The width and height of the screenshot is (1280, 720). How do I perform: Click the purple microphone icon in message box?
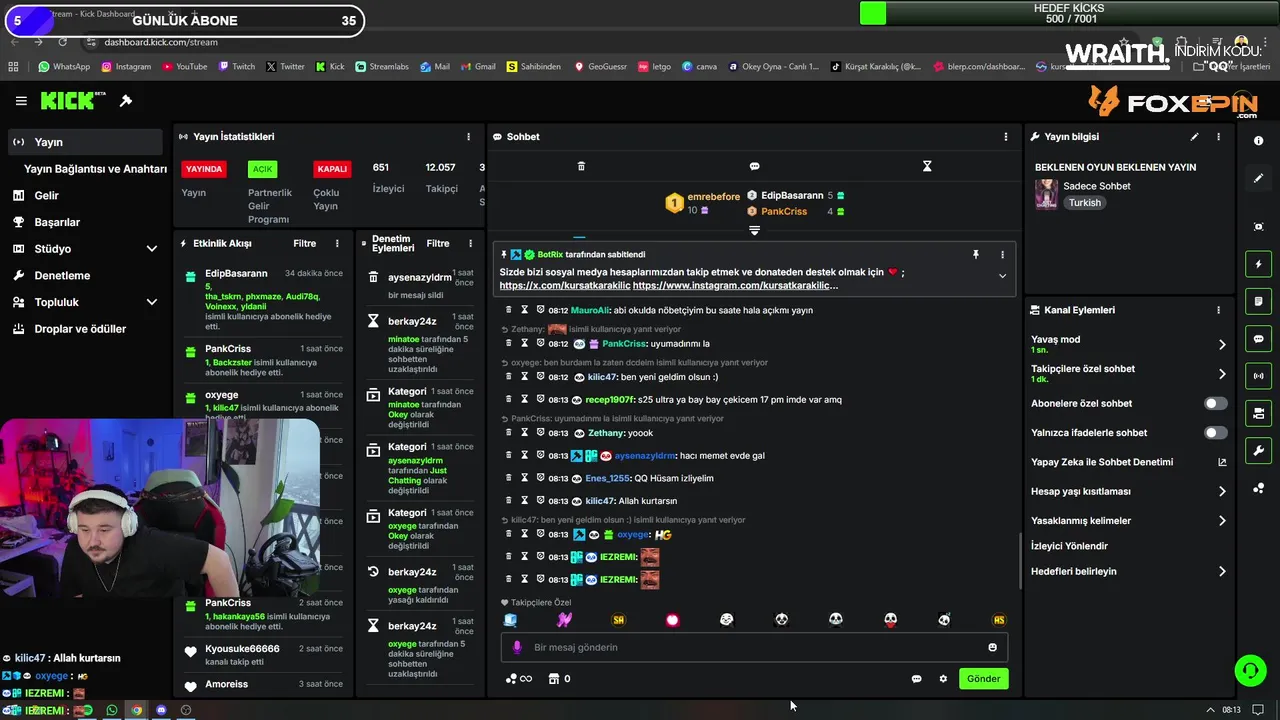coord(517,647)
